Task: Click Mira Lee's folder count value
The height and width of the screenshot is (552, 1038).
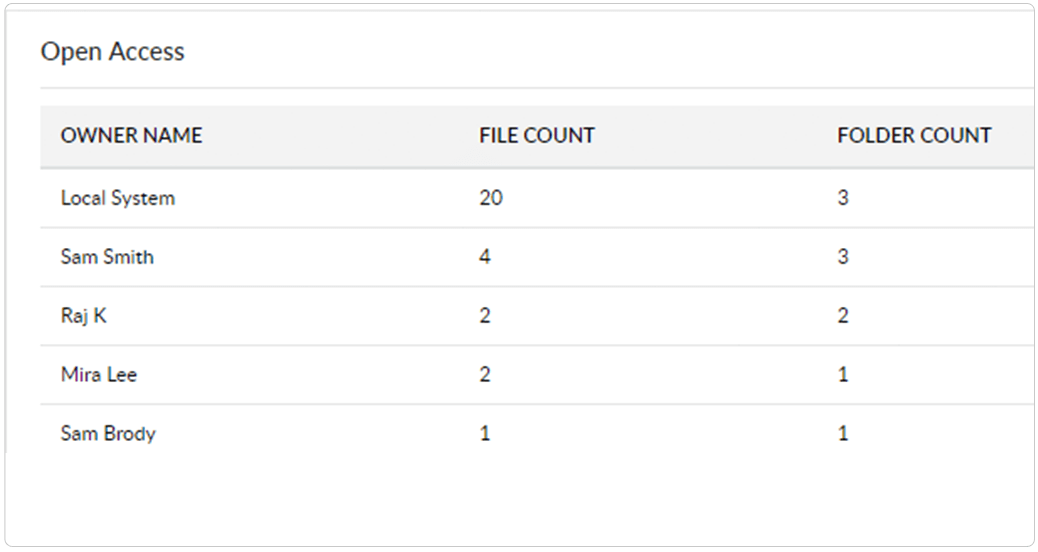Action: pyautogui.click(x=843, y=375)
